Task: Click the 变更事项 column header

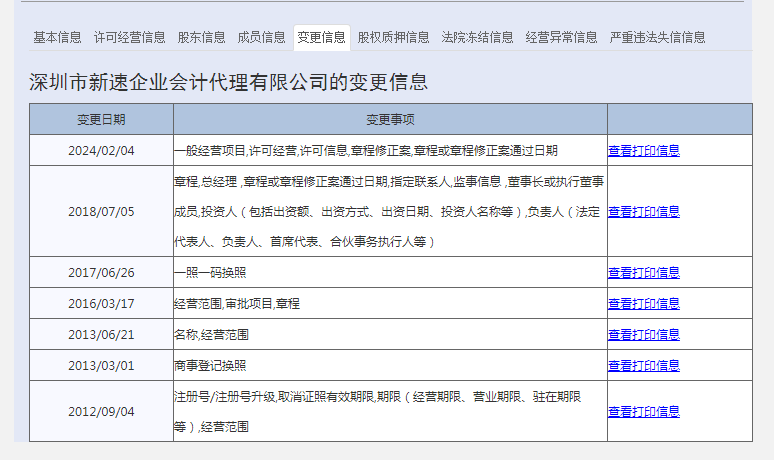Action: coord(390,120)
